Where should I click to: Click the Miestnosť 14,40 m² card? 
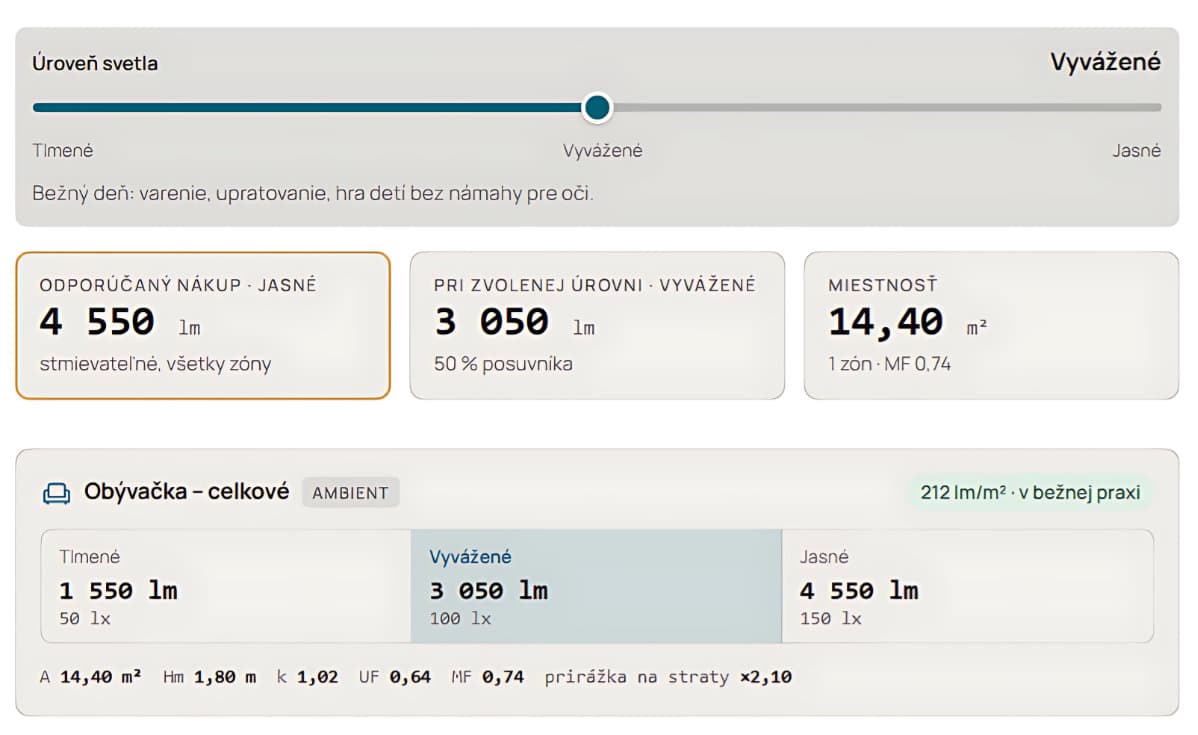pos(991,325)
